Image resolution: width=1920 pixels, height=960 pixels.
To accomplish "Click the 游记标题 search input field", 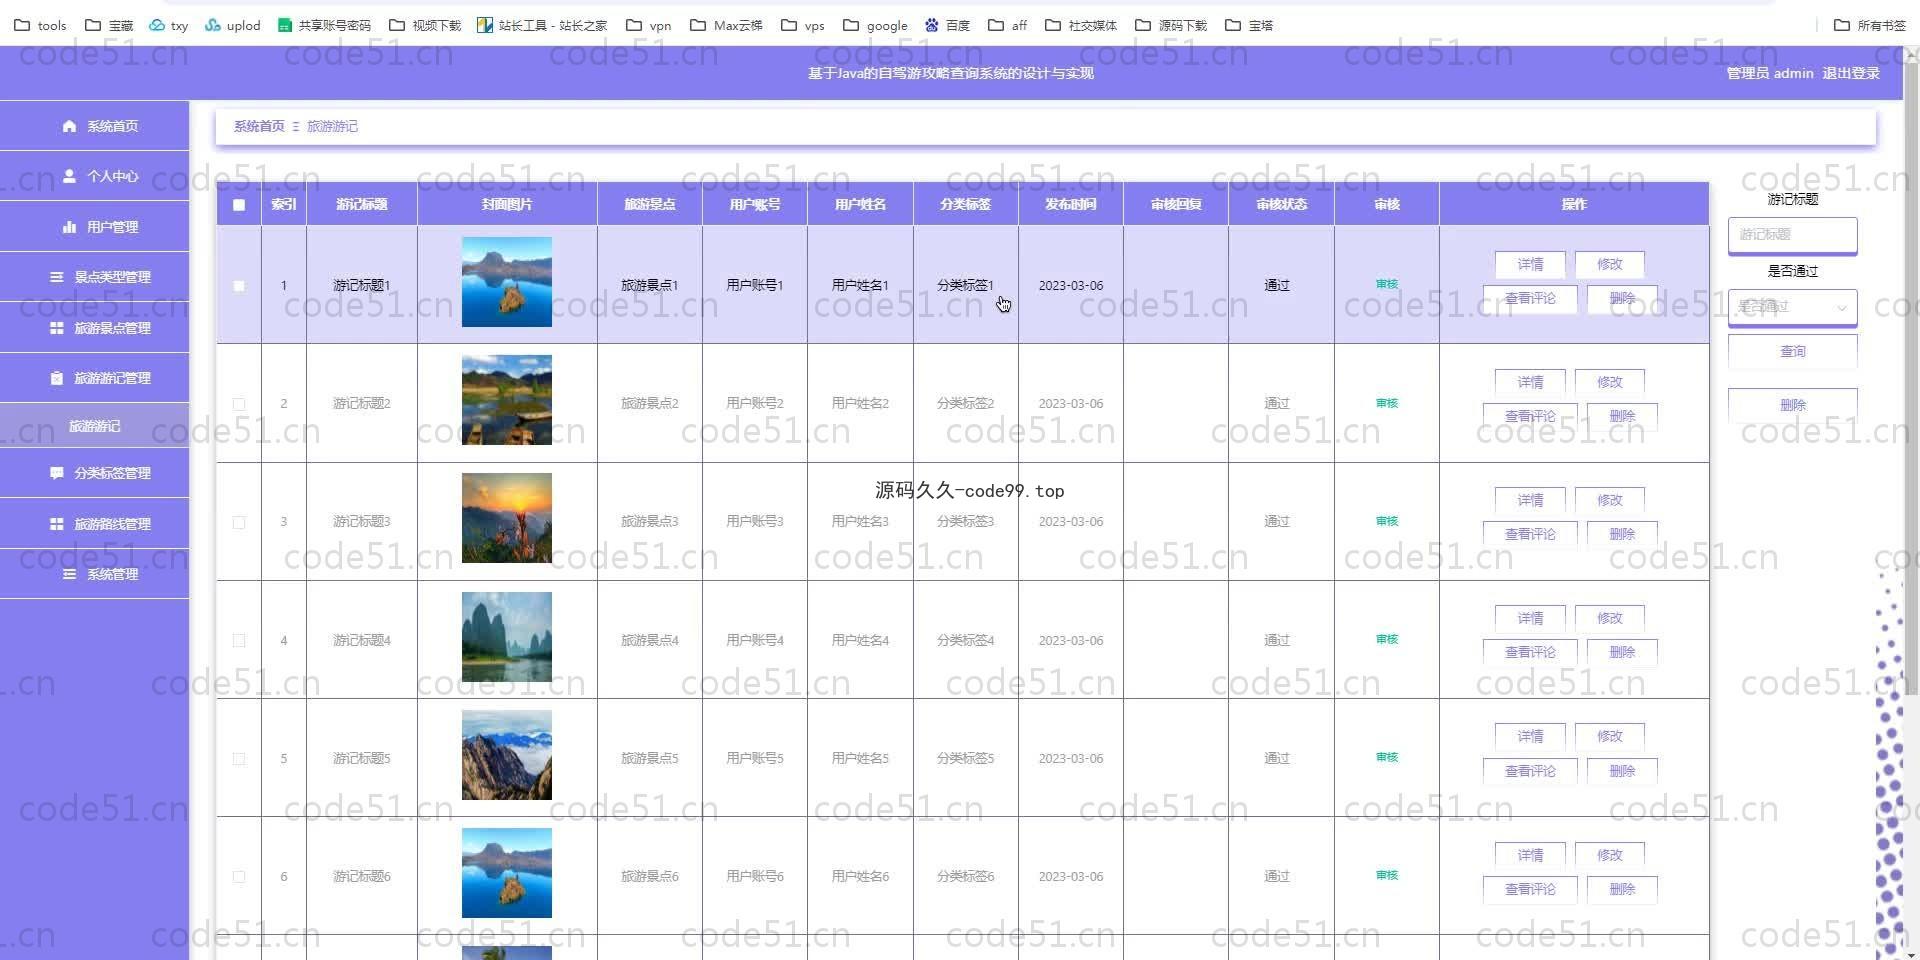I will coord(1792,235).
